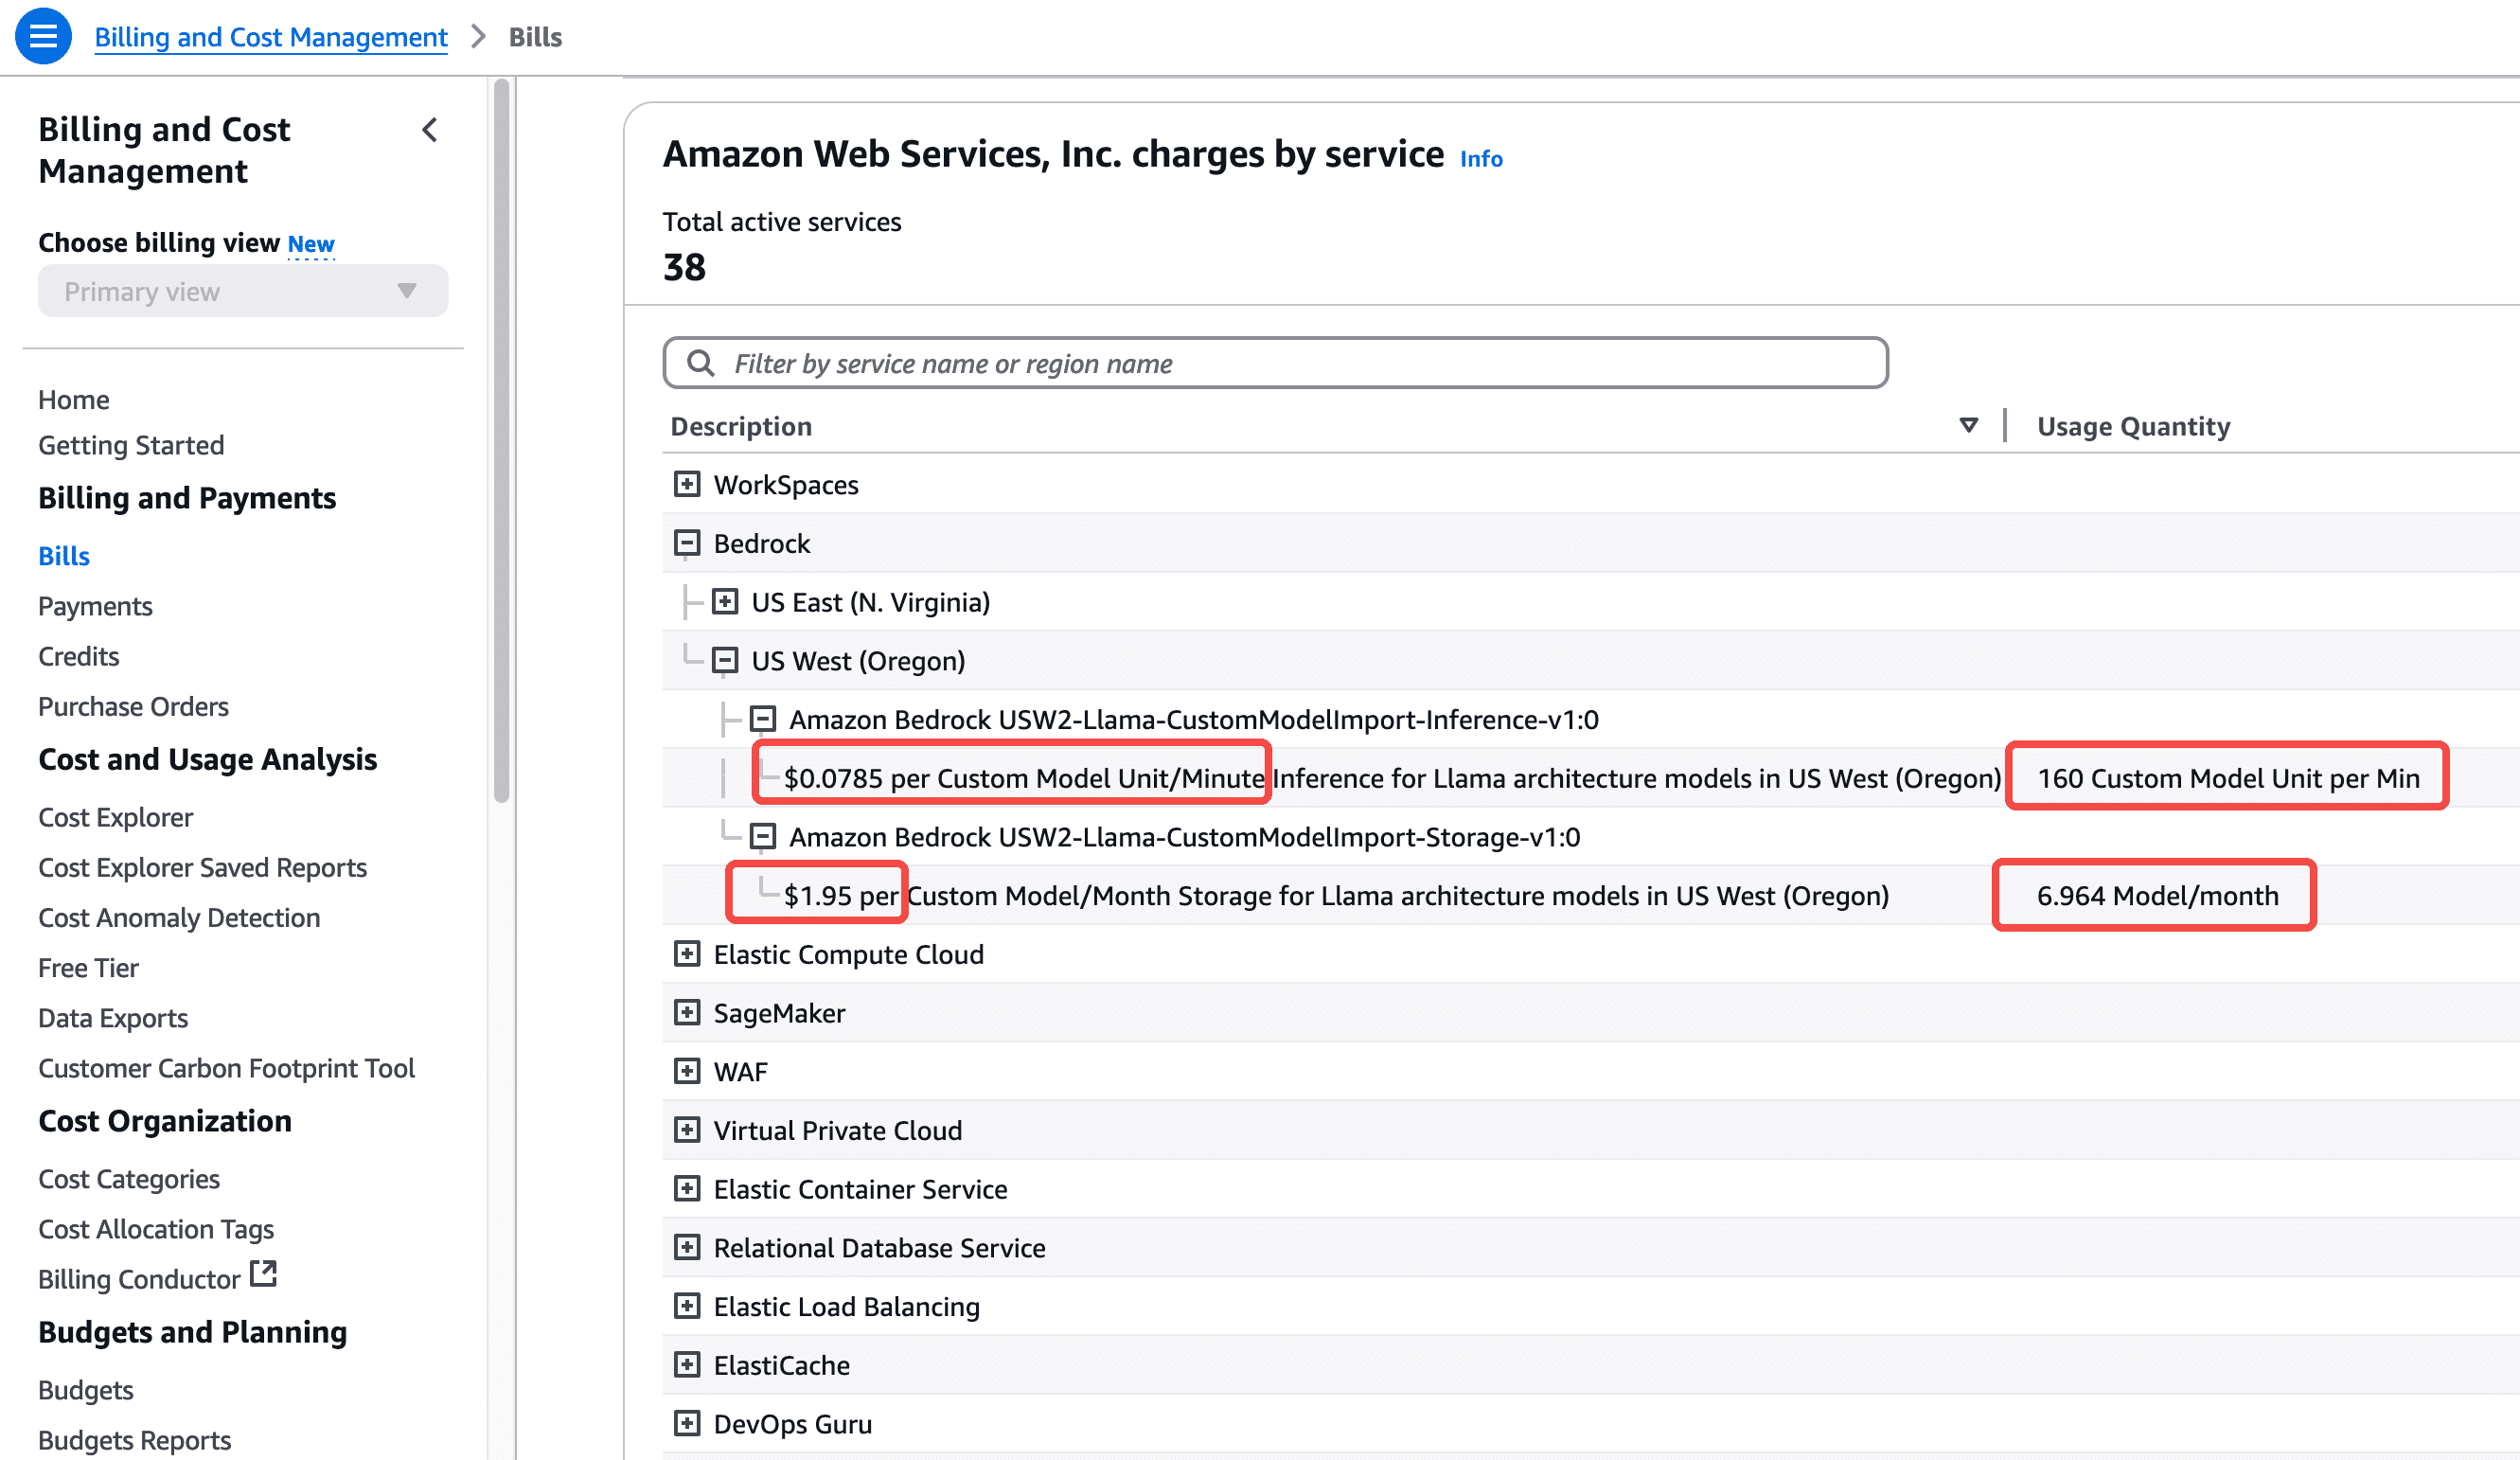This screenshot has height=1460, width=2520.
Task: Expand the SageMaker charges row
Action: 687,1012
